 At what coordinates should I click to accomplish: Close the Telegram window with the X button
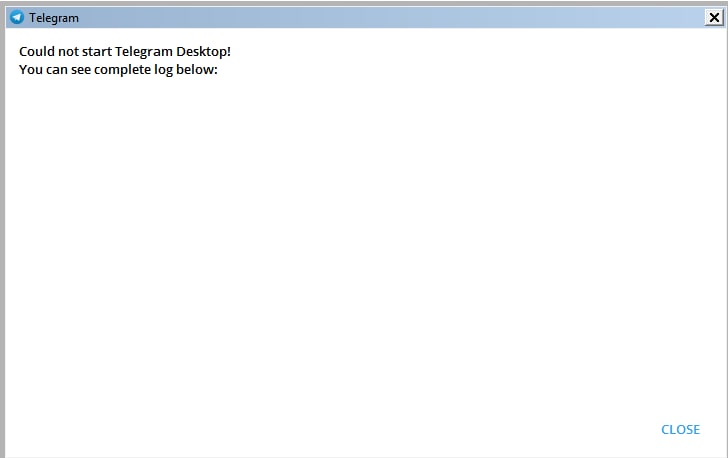[x=714, y=18]
